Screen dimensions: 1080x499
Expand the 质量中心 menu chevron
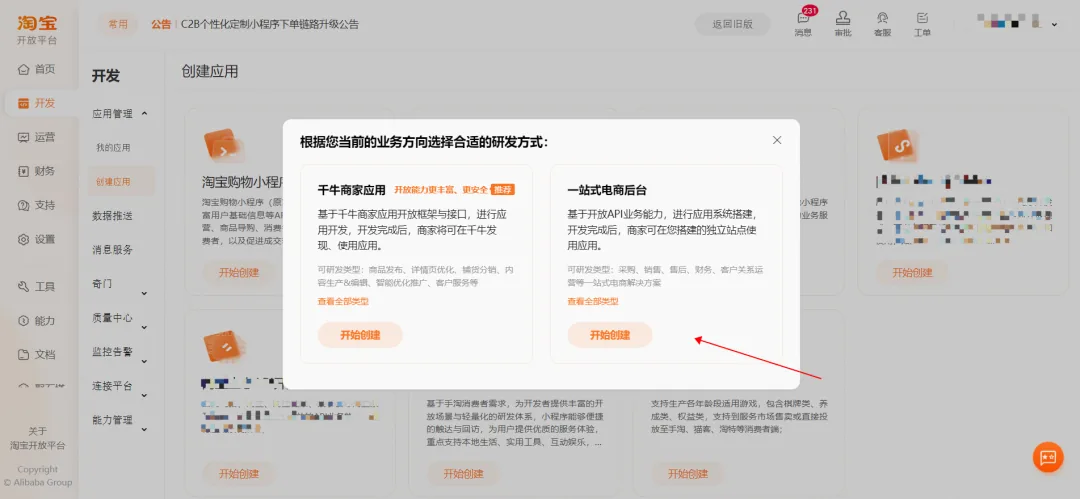145,327
